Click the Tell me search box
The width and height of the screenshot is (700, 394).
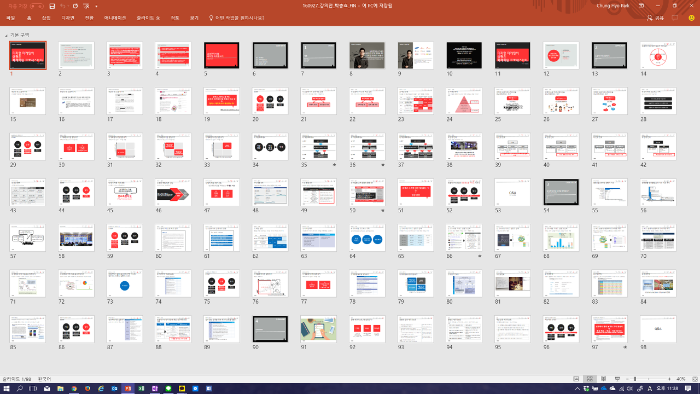click(237, 18)
